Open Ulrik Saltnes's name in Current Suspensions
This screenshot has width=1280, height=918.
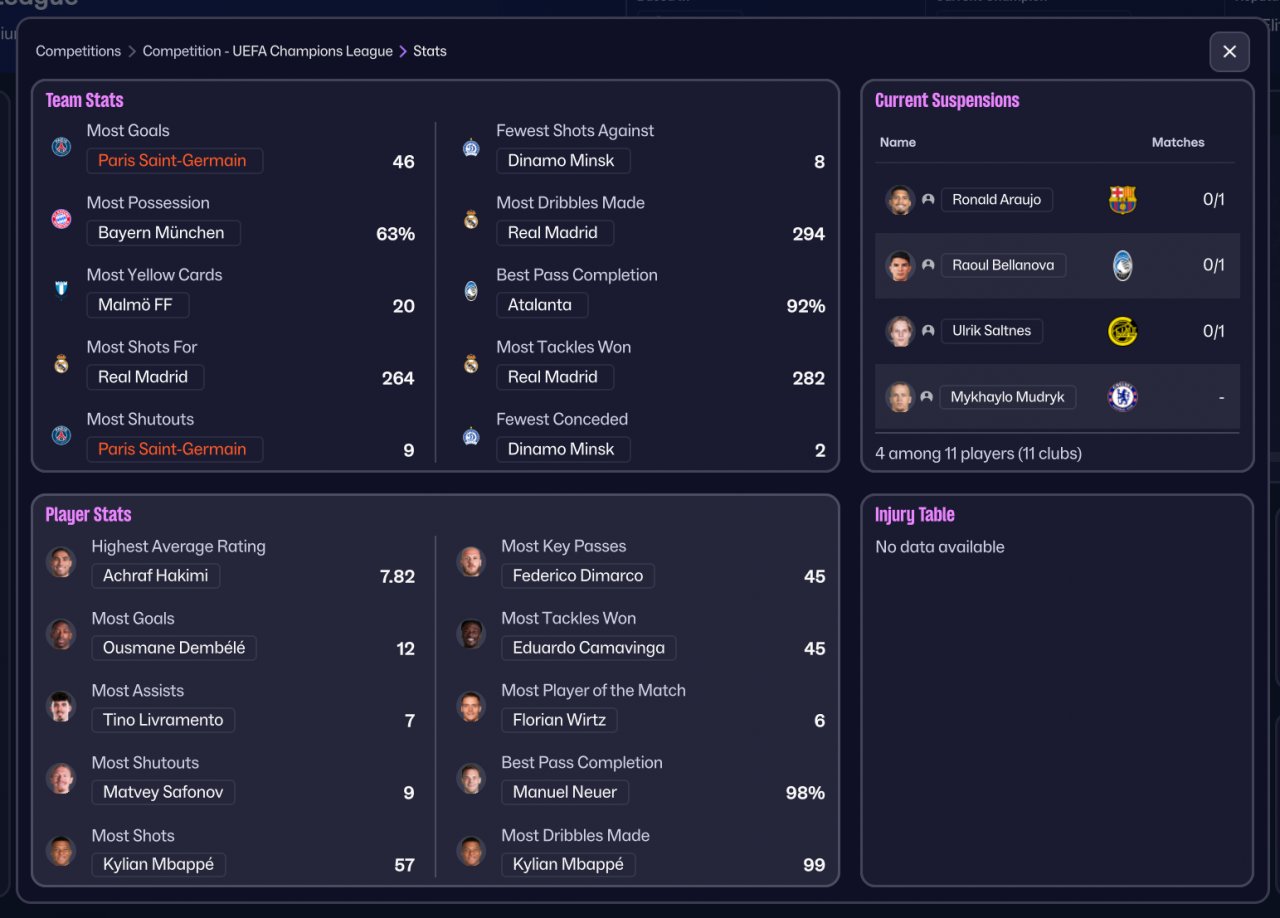coord(992,331)
